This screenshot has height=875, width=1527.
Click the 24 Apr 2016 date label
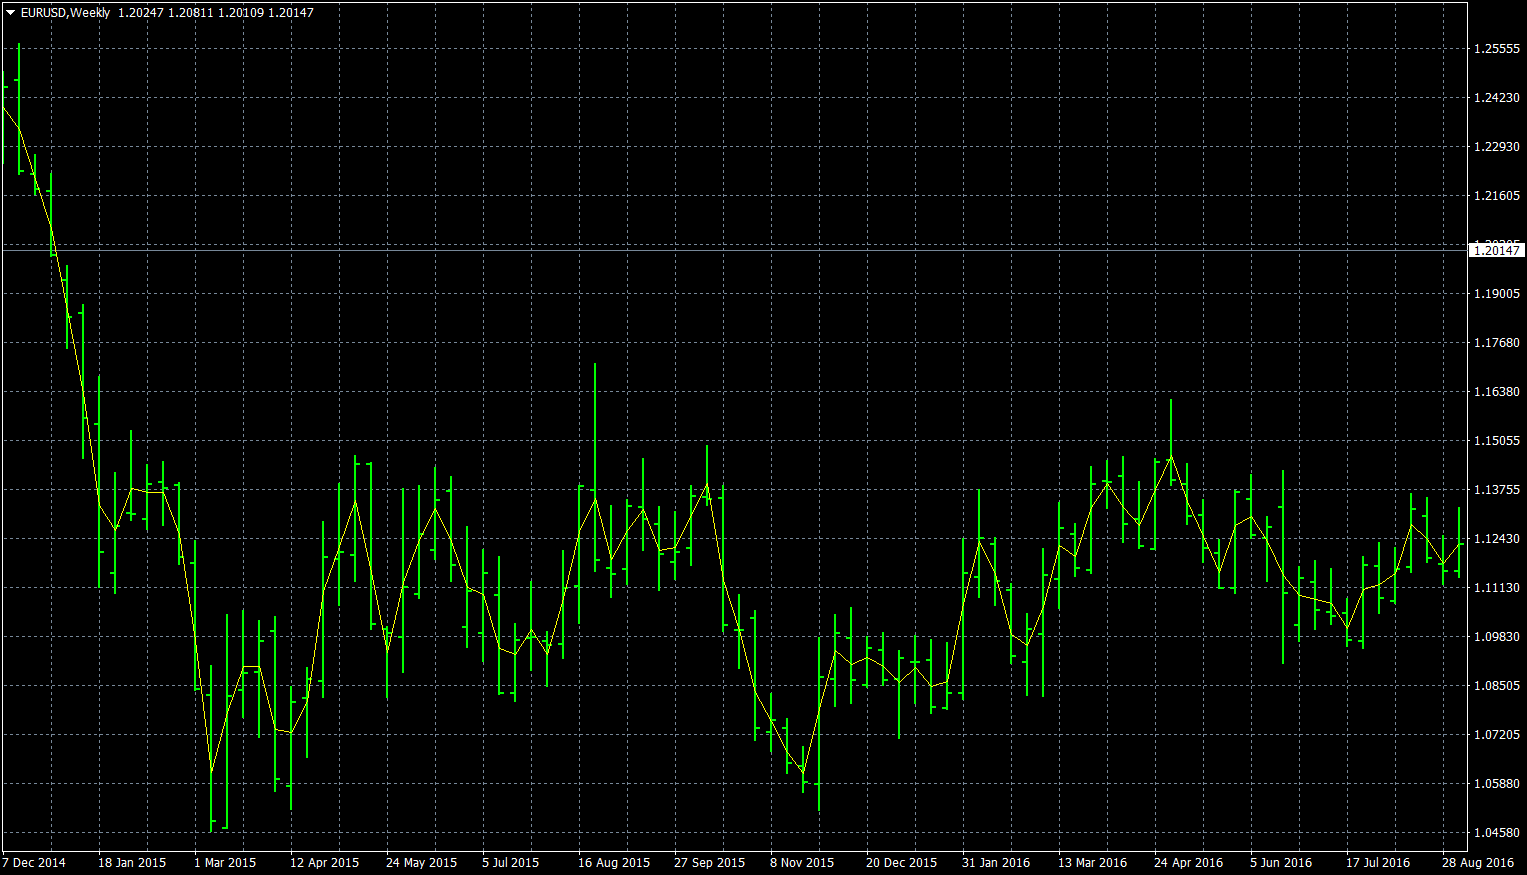[1188, 862]
